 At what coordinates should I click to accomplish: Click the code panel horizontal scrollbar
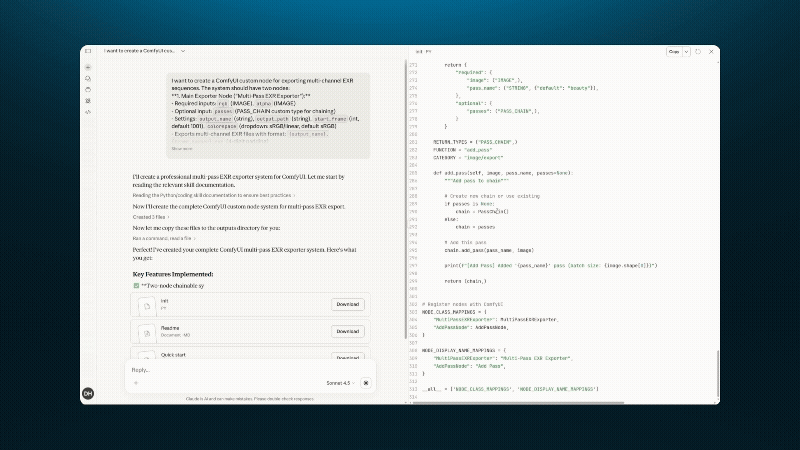[518, 403]
